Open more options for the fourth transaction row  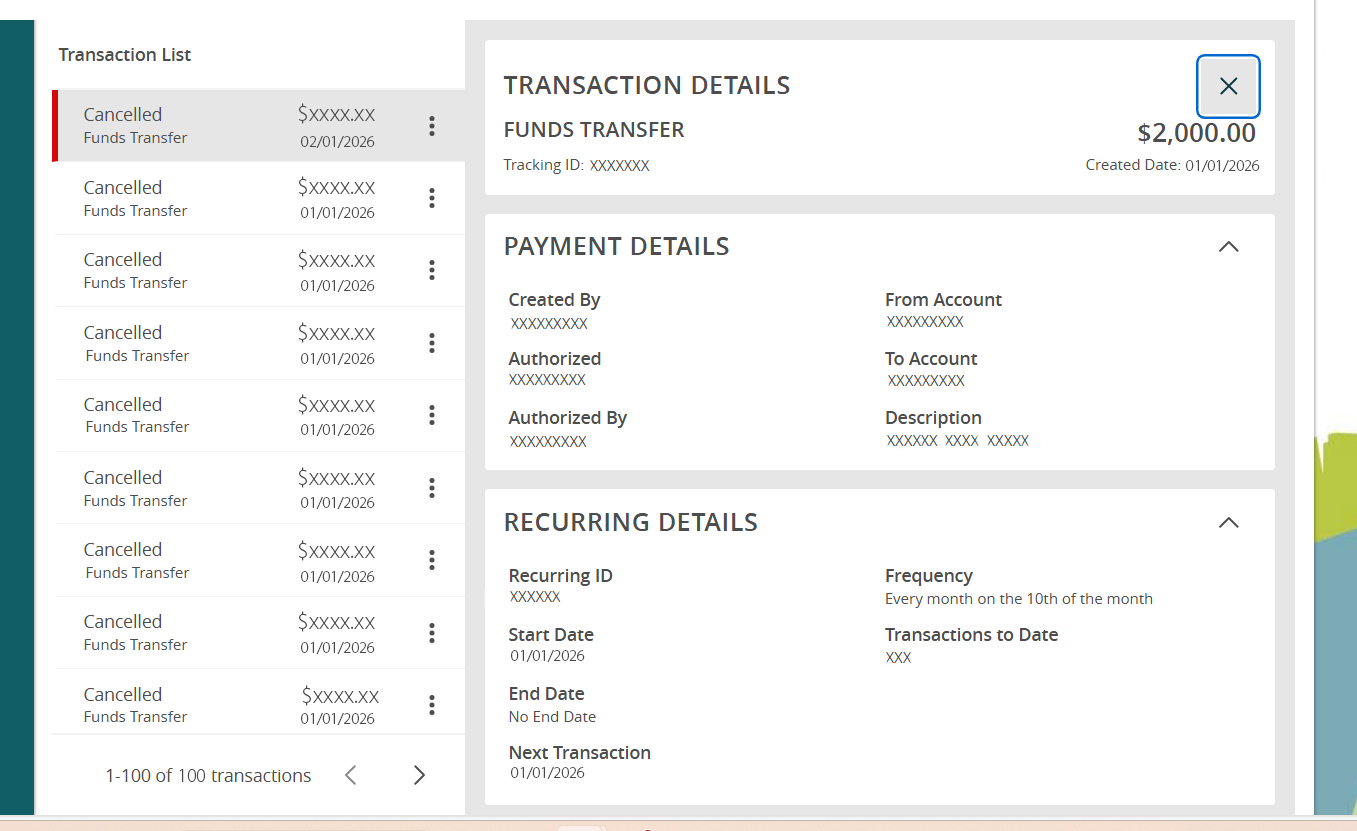coord(432,343)
